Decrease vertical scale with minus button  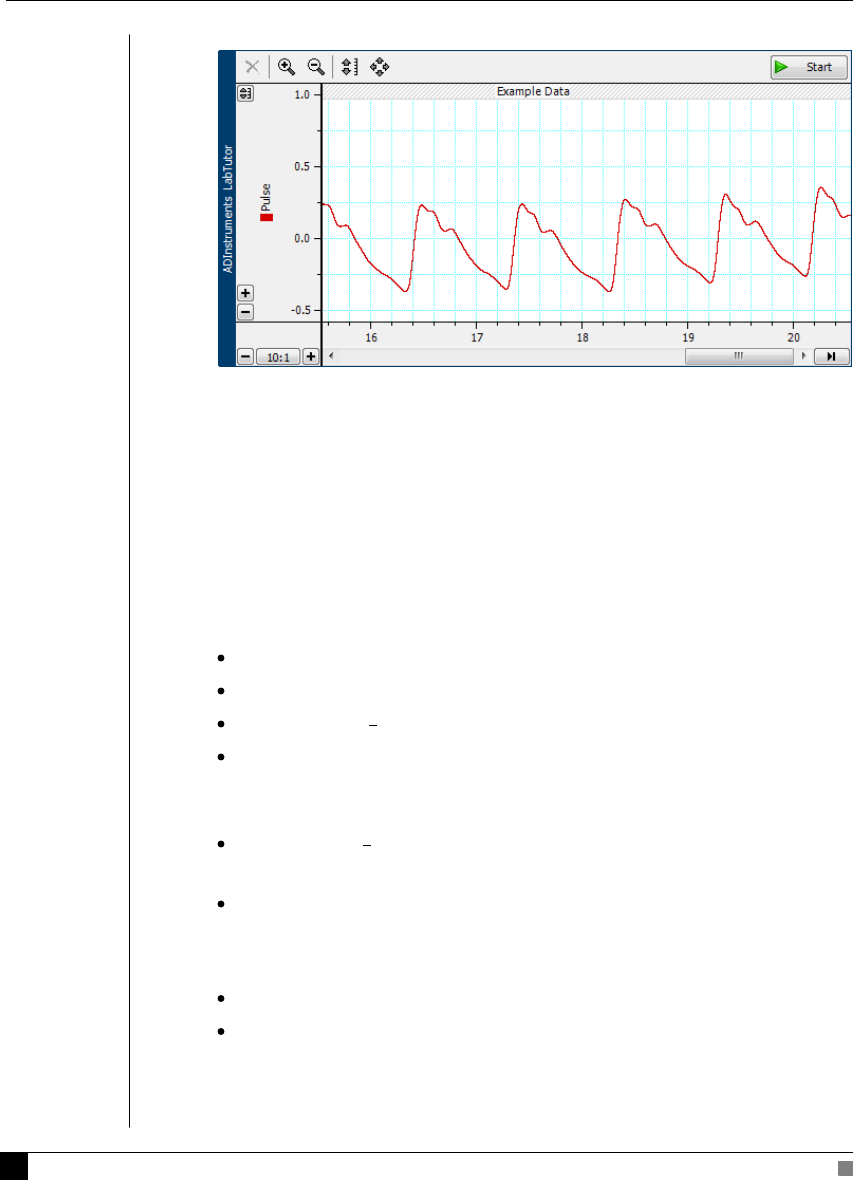pyautogui.click(x=245, y=312)
